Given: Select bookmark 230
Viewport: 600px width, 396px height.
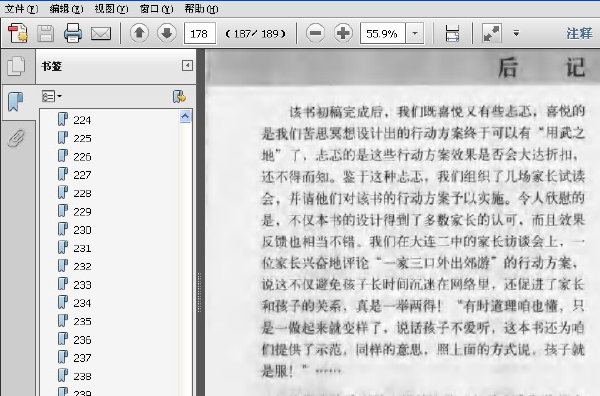Looking at the screenshot, I should click(75, 230).
